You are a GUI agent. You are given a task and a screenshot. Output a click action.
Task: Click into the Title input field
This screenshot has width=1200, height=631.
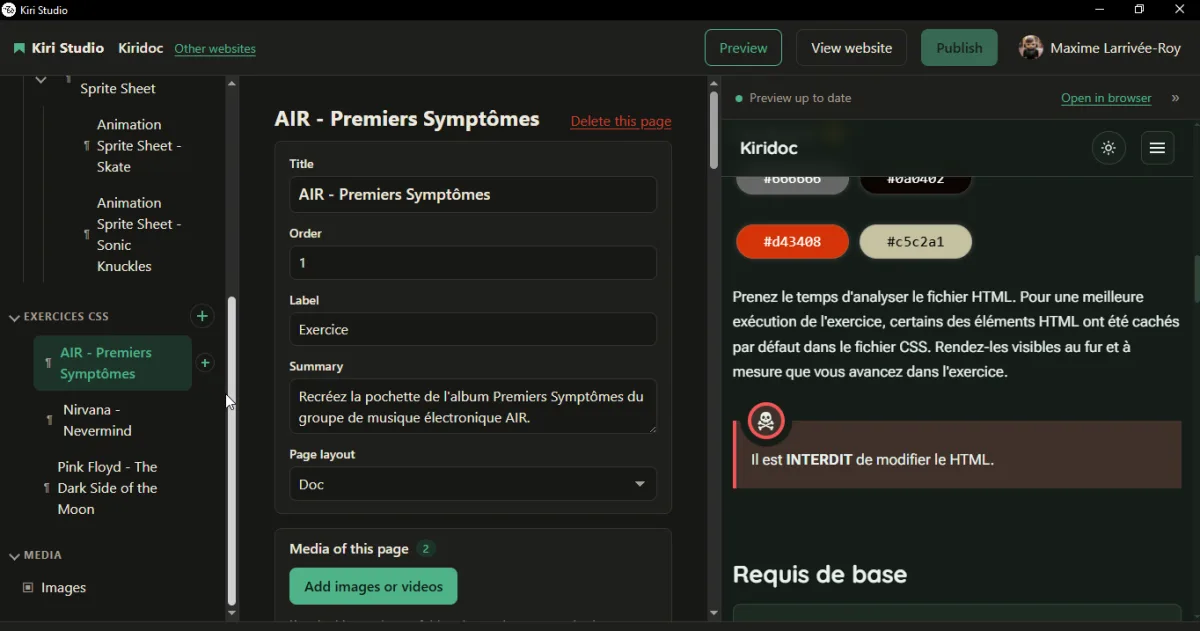473,195
